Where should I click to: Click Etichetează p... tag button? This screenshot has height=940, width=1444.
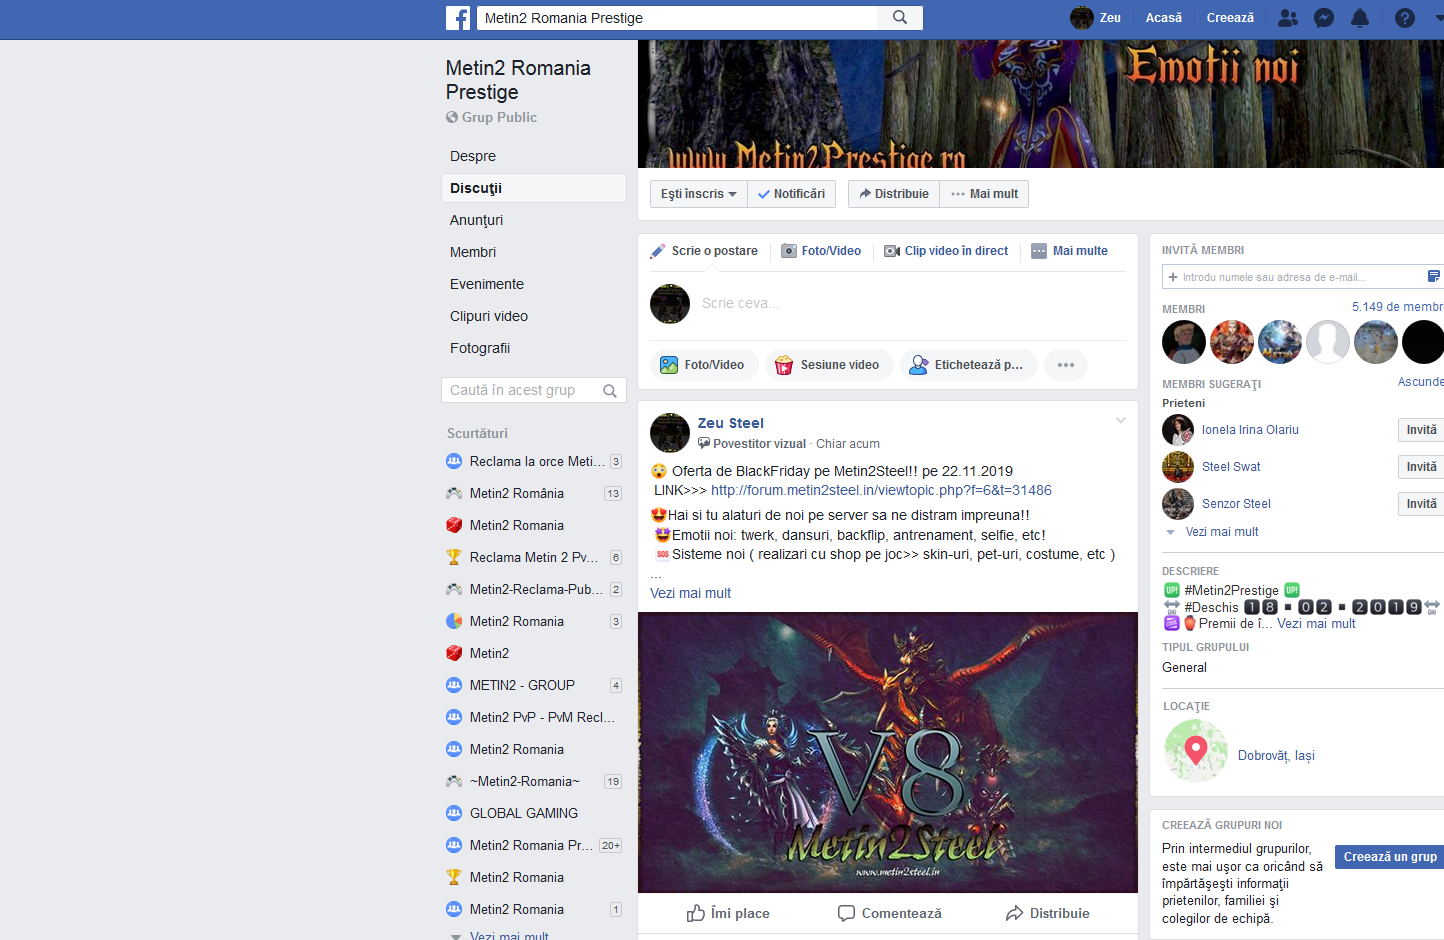[x=967, y=365]
